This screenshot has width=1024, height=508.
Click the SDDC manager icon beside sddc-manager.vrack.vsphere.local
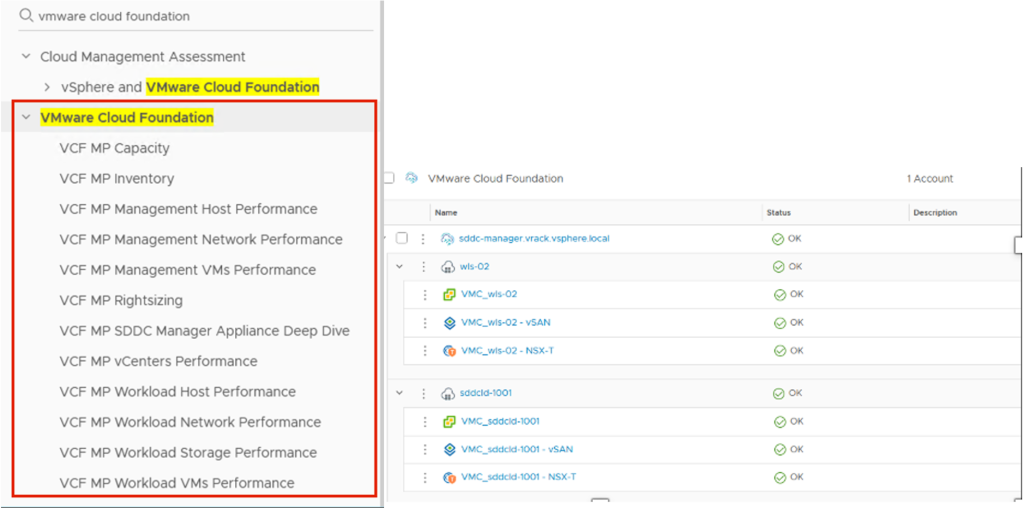click(449, 239)
